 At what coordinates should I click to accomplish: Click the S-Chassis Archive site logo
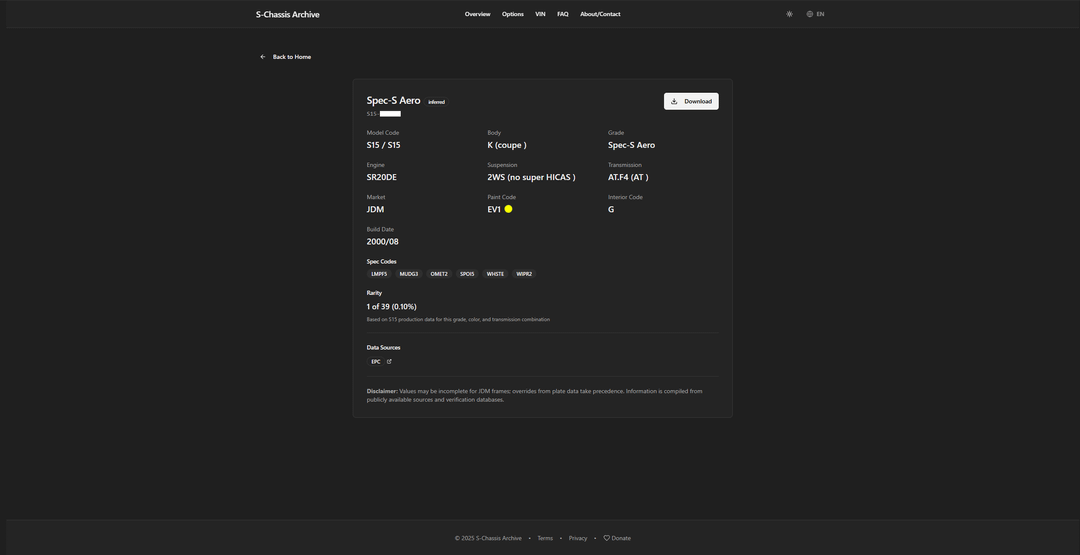click(287, 14)
